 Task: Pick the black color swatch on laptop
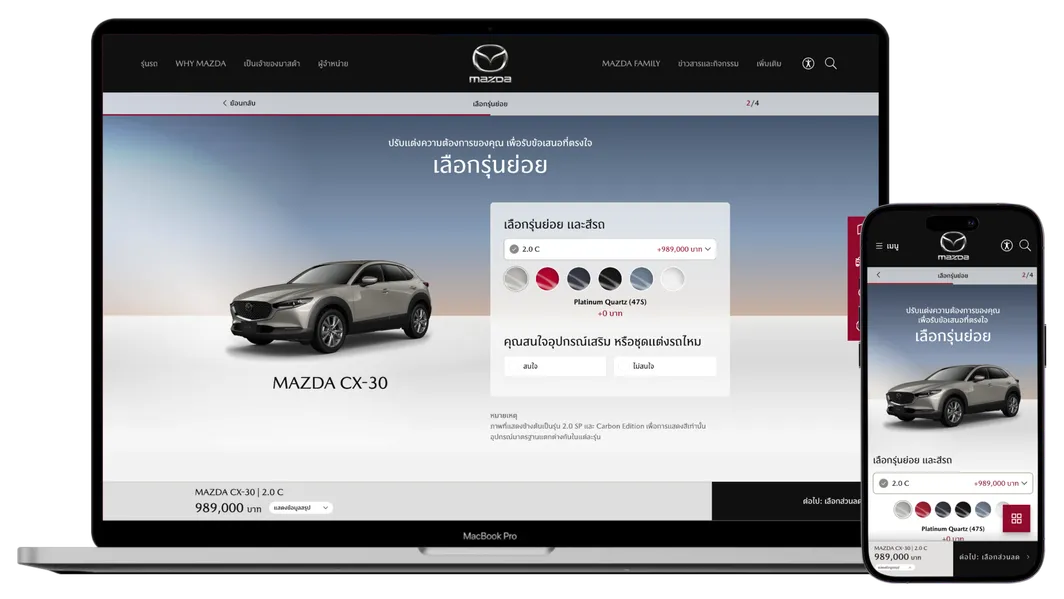[x=609, y=279]
